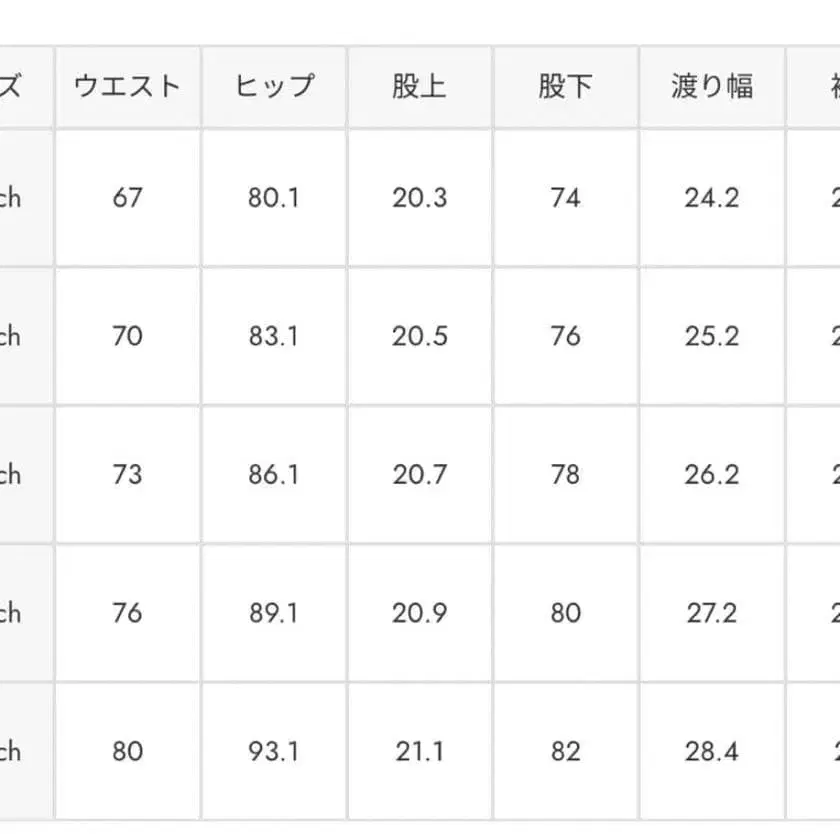Click the hip cell showing 86.1
This screenshot has width=840, height=840.
coord(274,474)
